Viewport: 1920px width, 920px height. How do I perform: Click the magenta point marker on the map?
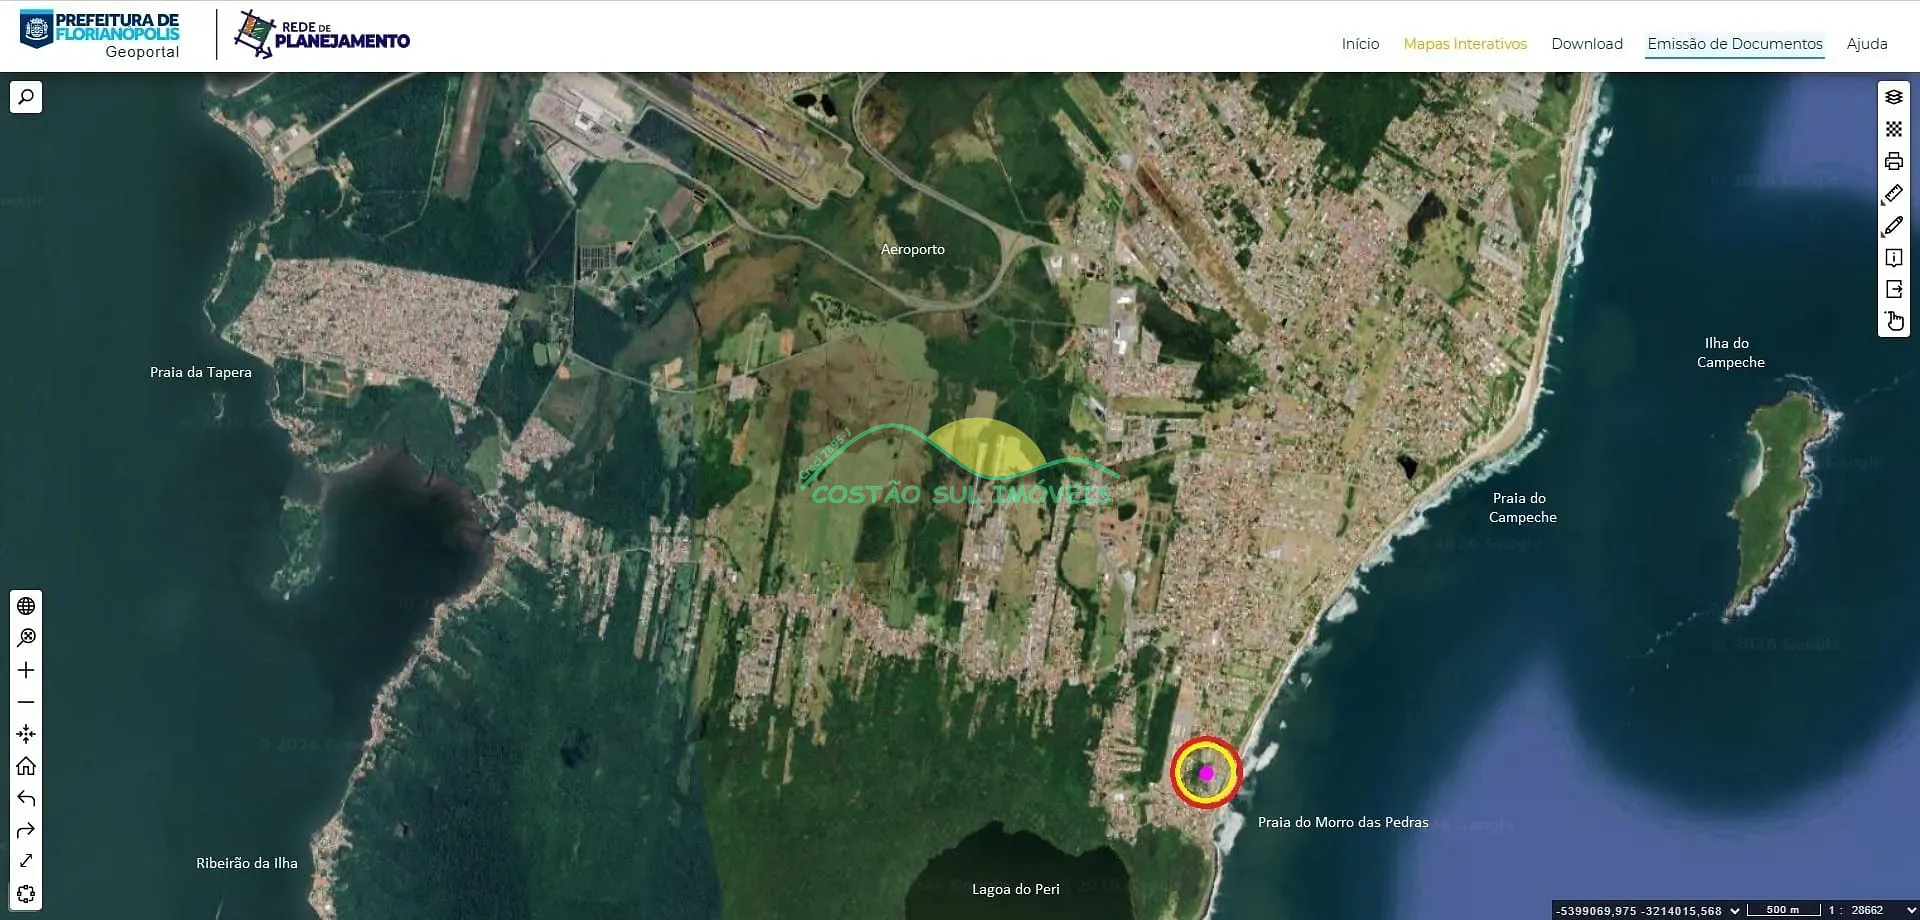pos(1206,773)
